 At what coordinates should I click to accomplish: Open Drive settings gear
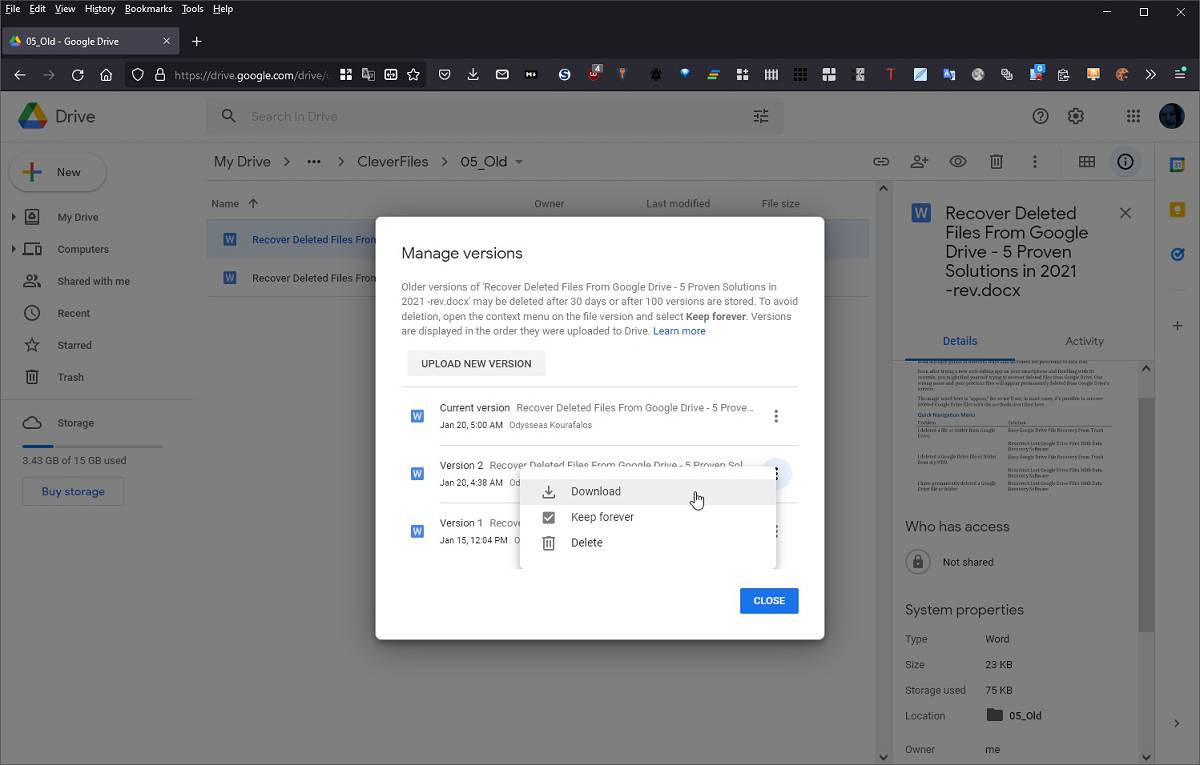(x=1076, y=116)
